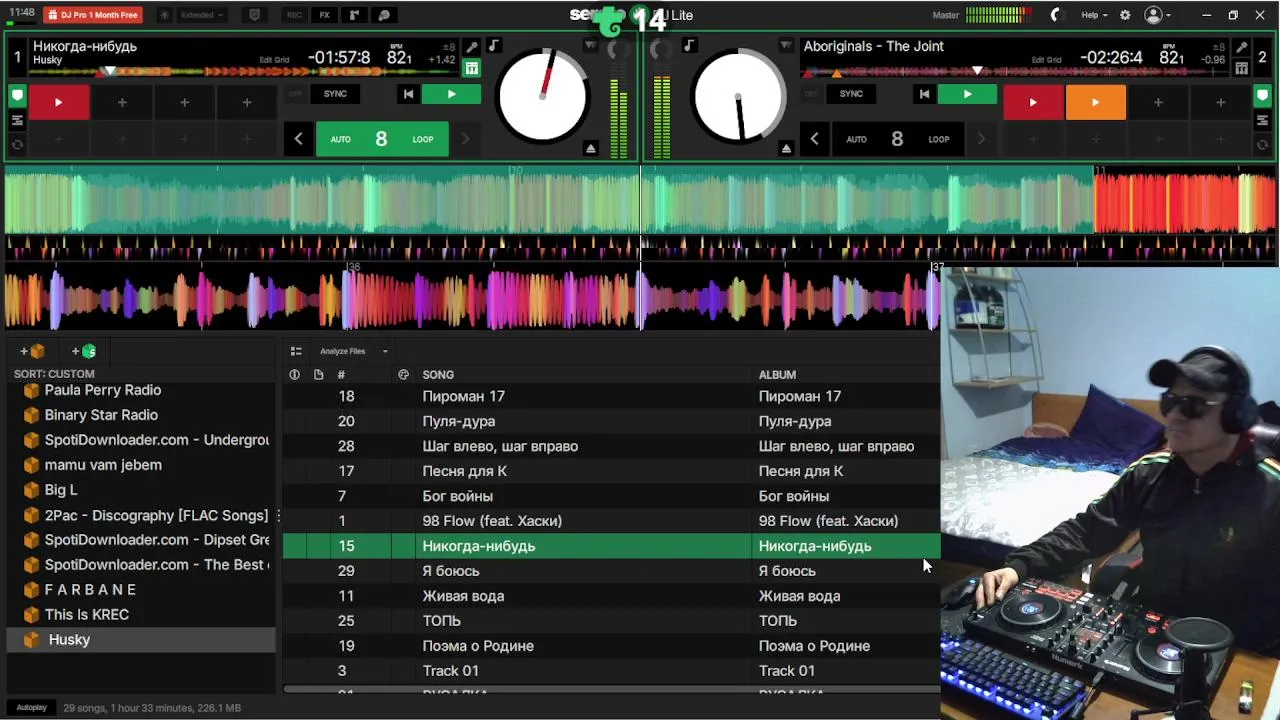The height and width of the screenshot is (720, 1280).
Task: Sort library by # track number column
Action: pyautogui.click(x=341, y=375)
